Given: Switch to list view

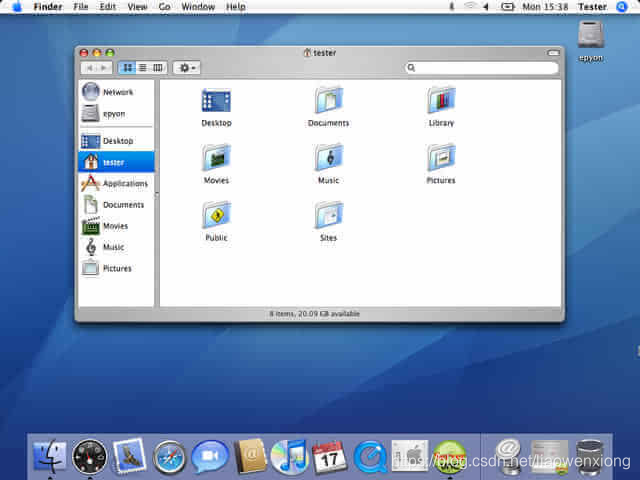Looking at the screenshot, I should [x=143, y=68].
